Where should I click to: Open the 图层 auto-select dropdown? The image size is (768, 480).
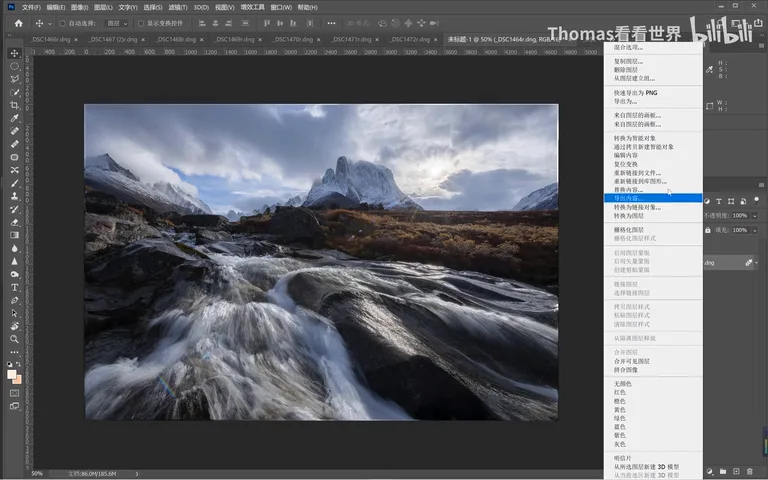117,23
